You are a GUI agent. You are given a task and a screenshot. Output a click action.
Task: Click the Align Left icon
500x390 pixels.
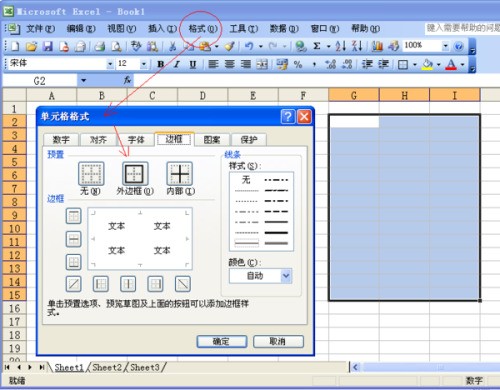213,64
